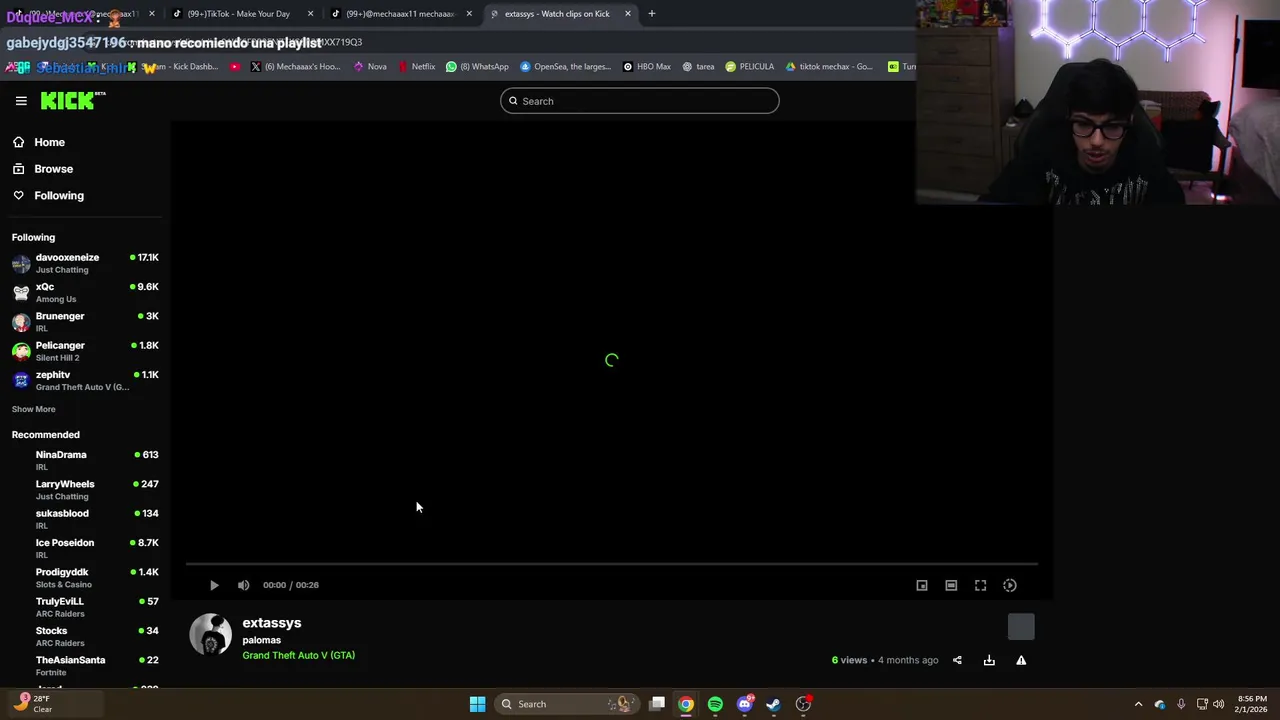Screen dimensions: 1280x720
Task: Open Mechaaax's X bookmark
Action: [295, 67]
